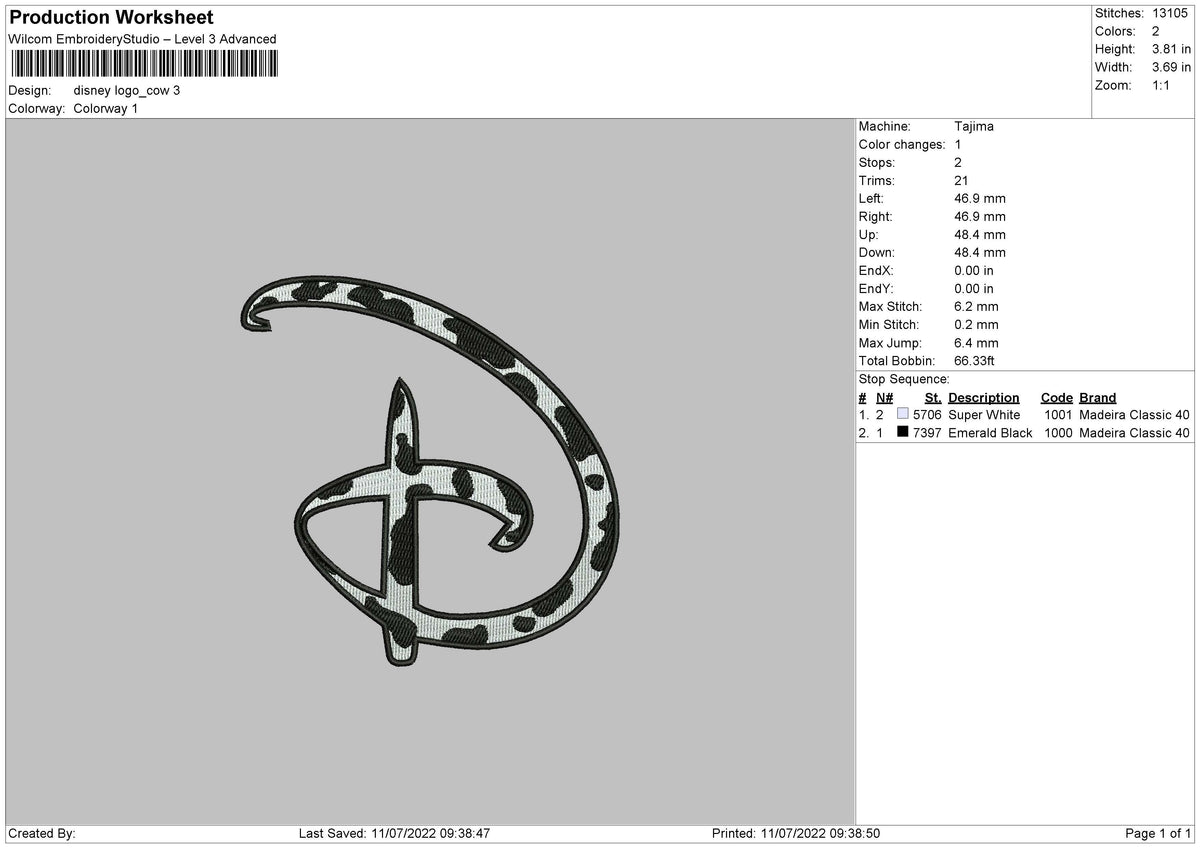Click the Description column header
The width and height of the screenshot is (1200, 848).
984,398
